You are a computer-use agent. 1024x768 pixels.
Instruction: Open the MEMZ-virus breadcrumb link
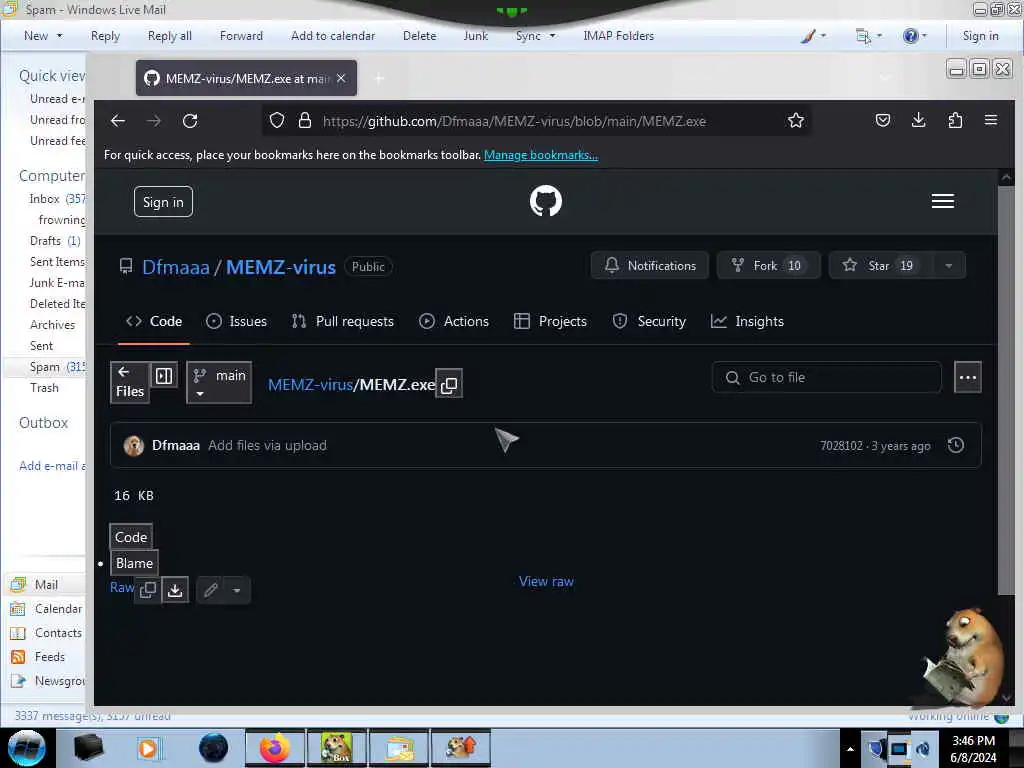click(x=310, y=385)
